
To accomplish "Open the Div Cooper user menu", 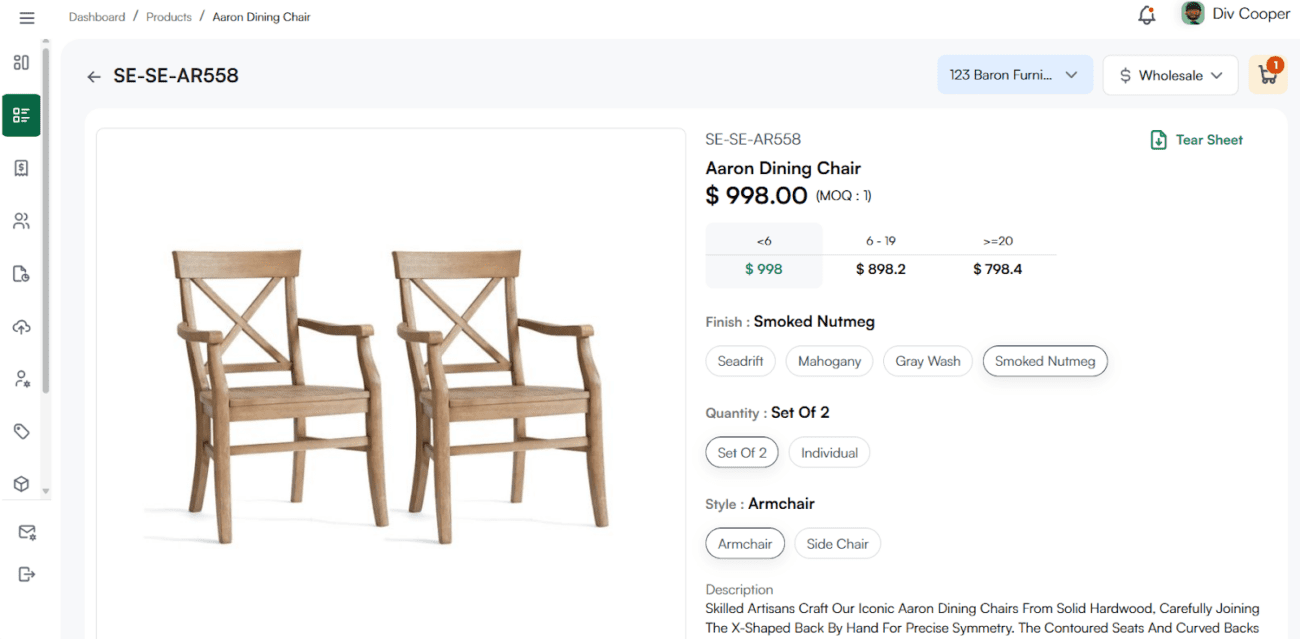I will point(1236,14).
